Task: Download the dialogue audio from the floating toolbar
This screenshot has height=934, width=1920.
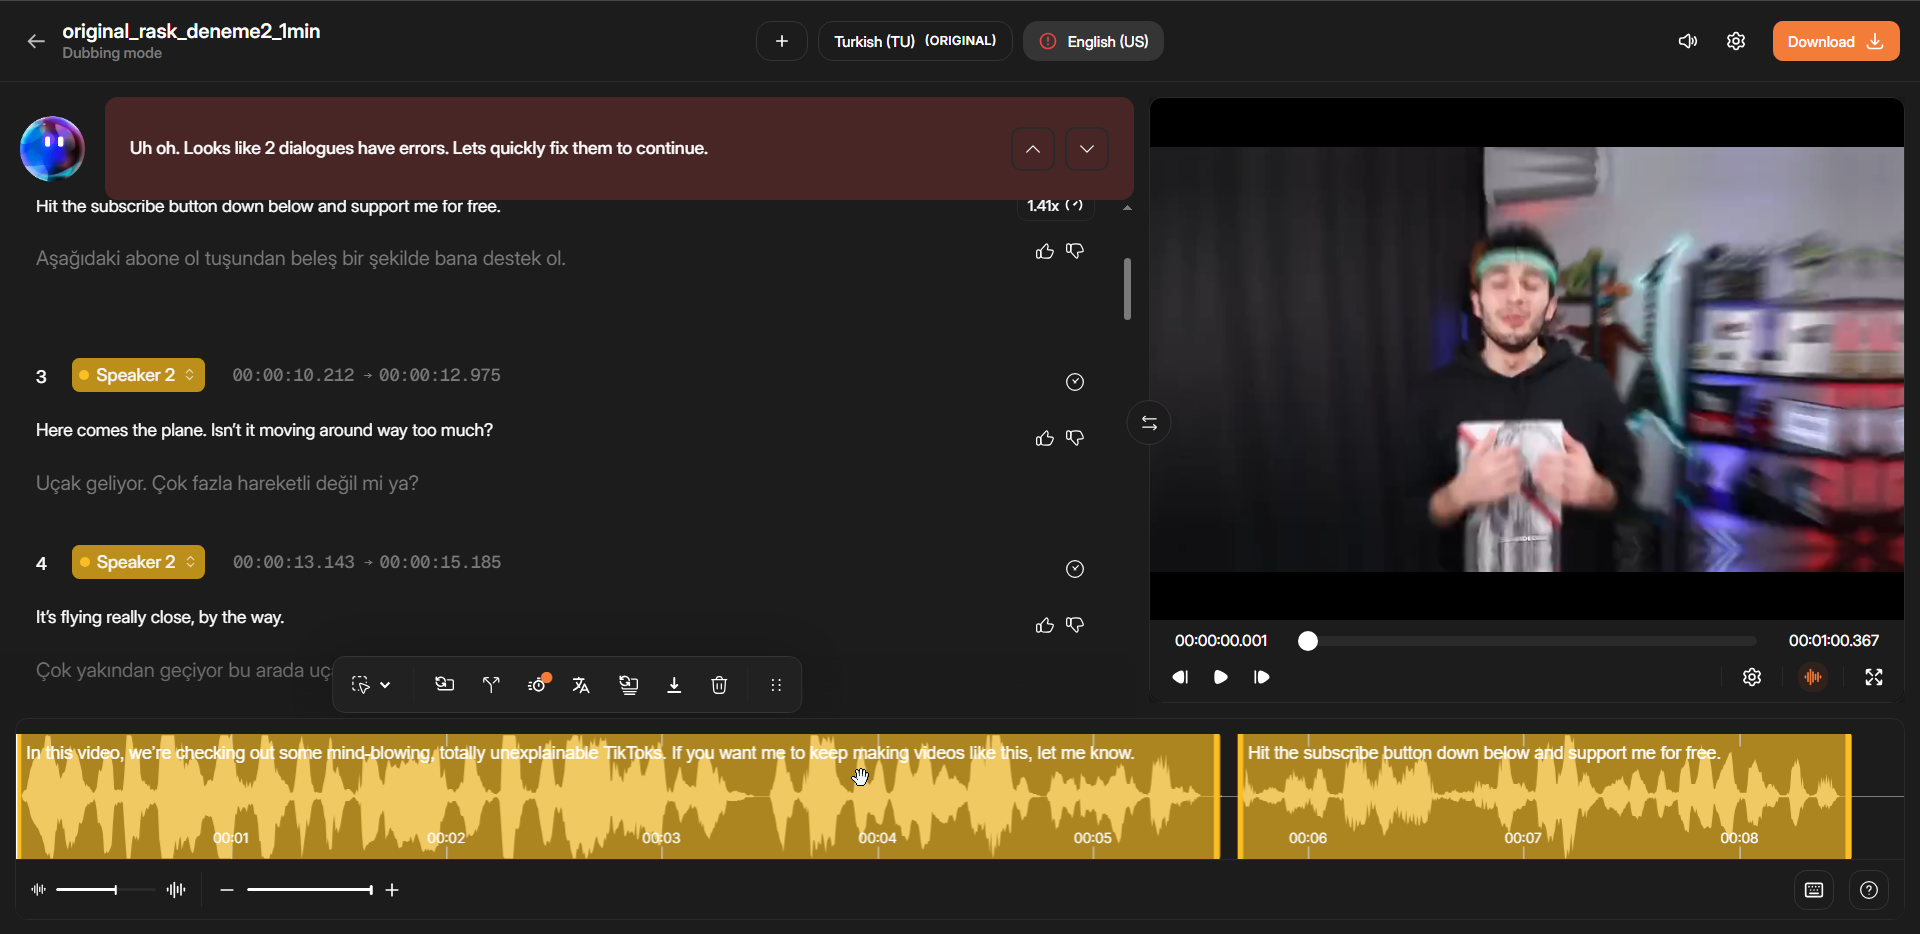Action: pos(674,684)
